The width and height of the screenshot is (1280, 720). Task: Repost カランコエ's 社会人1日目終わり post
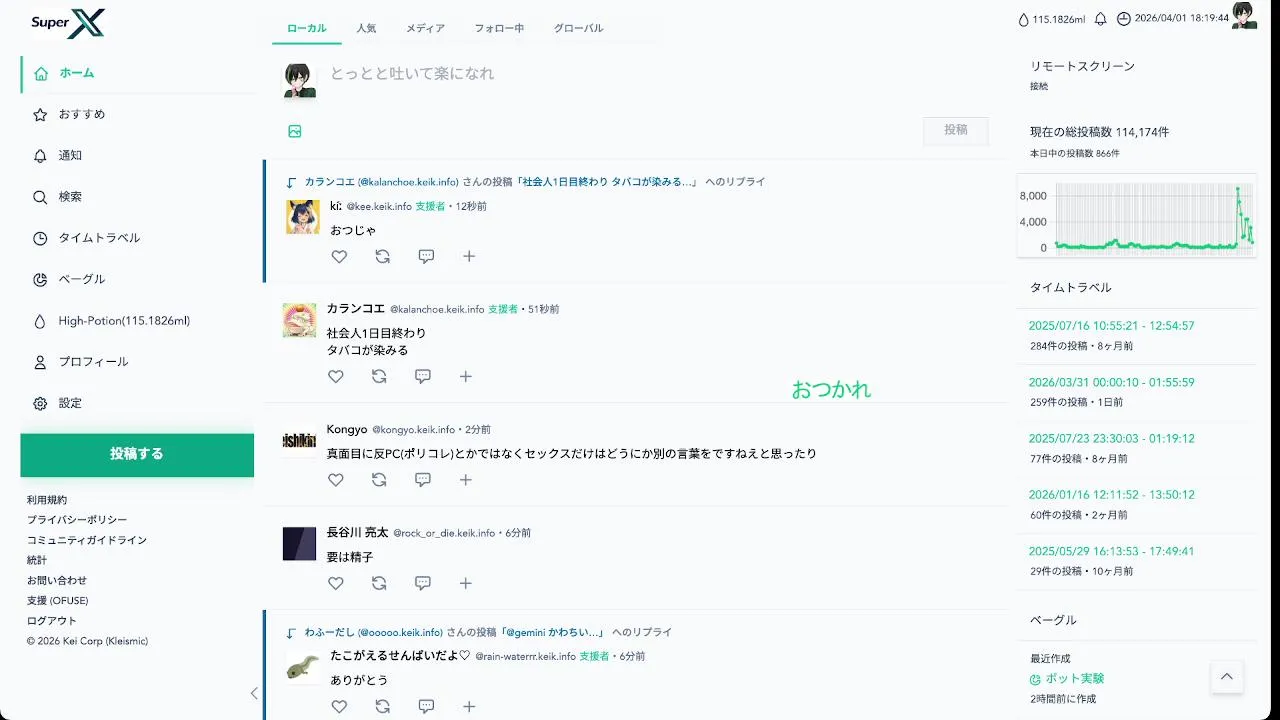(x=379, y=377)
